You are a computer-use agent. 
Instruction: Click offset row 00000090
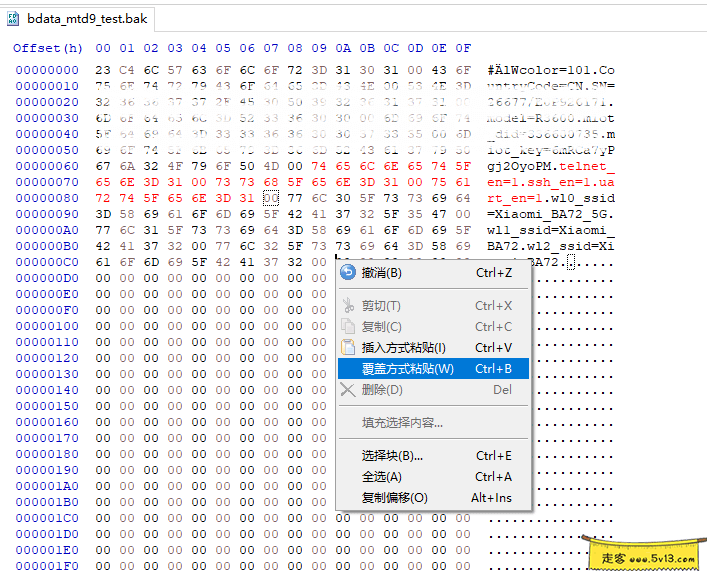click(47, 214)
